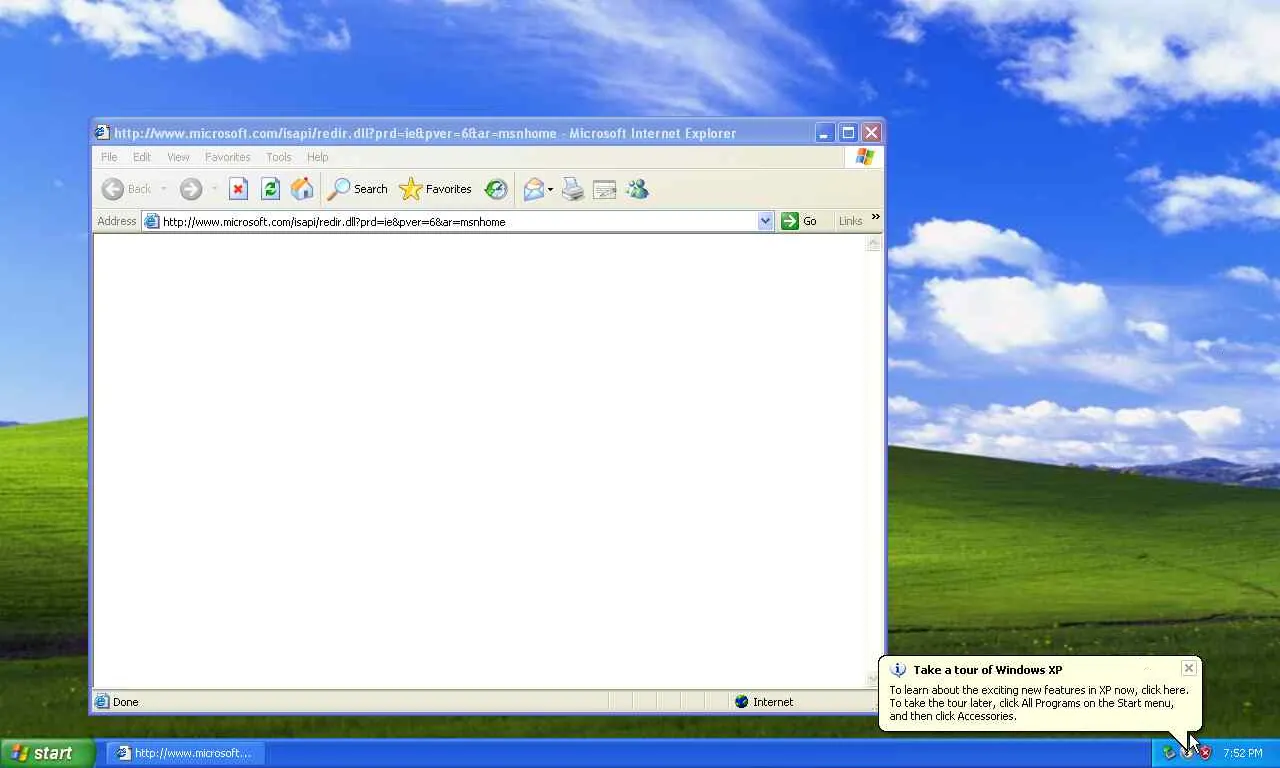Click the tour balloon body text to start the tour
The image size is (1280, 768).
coord(1039,703)
